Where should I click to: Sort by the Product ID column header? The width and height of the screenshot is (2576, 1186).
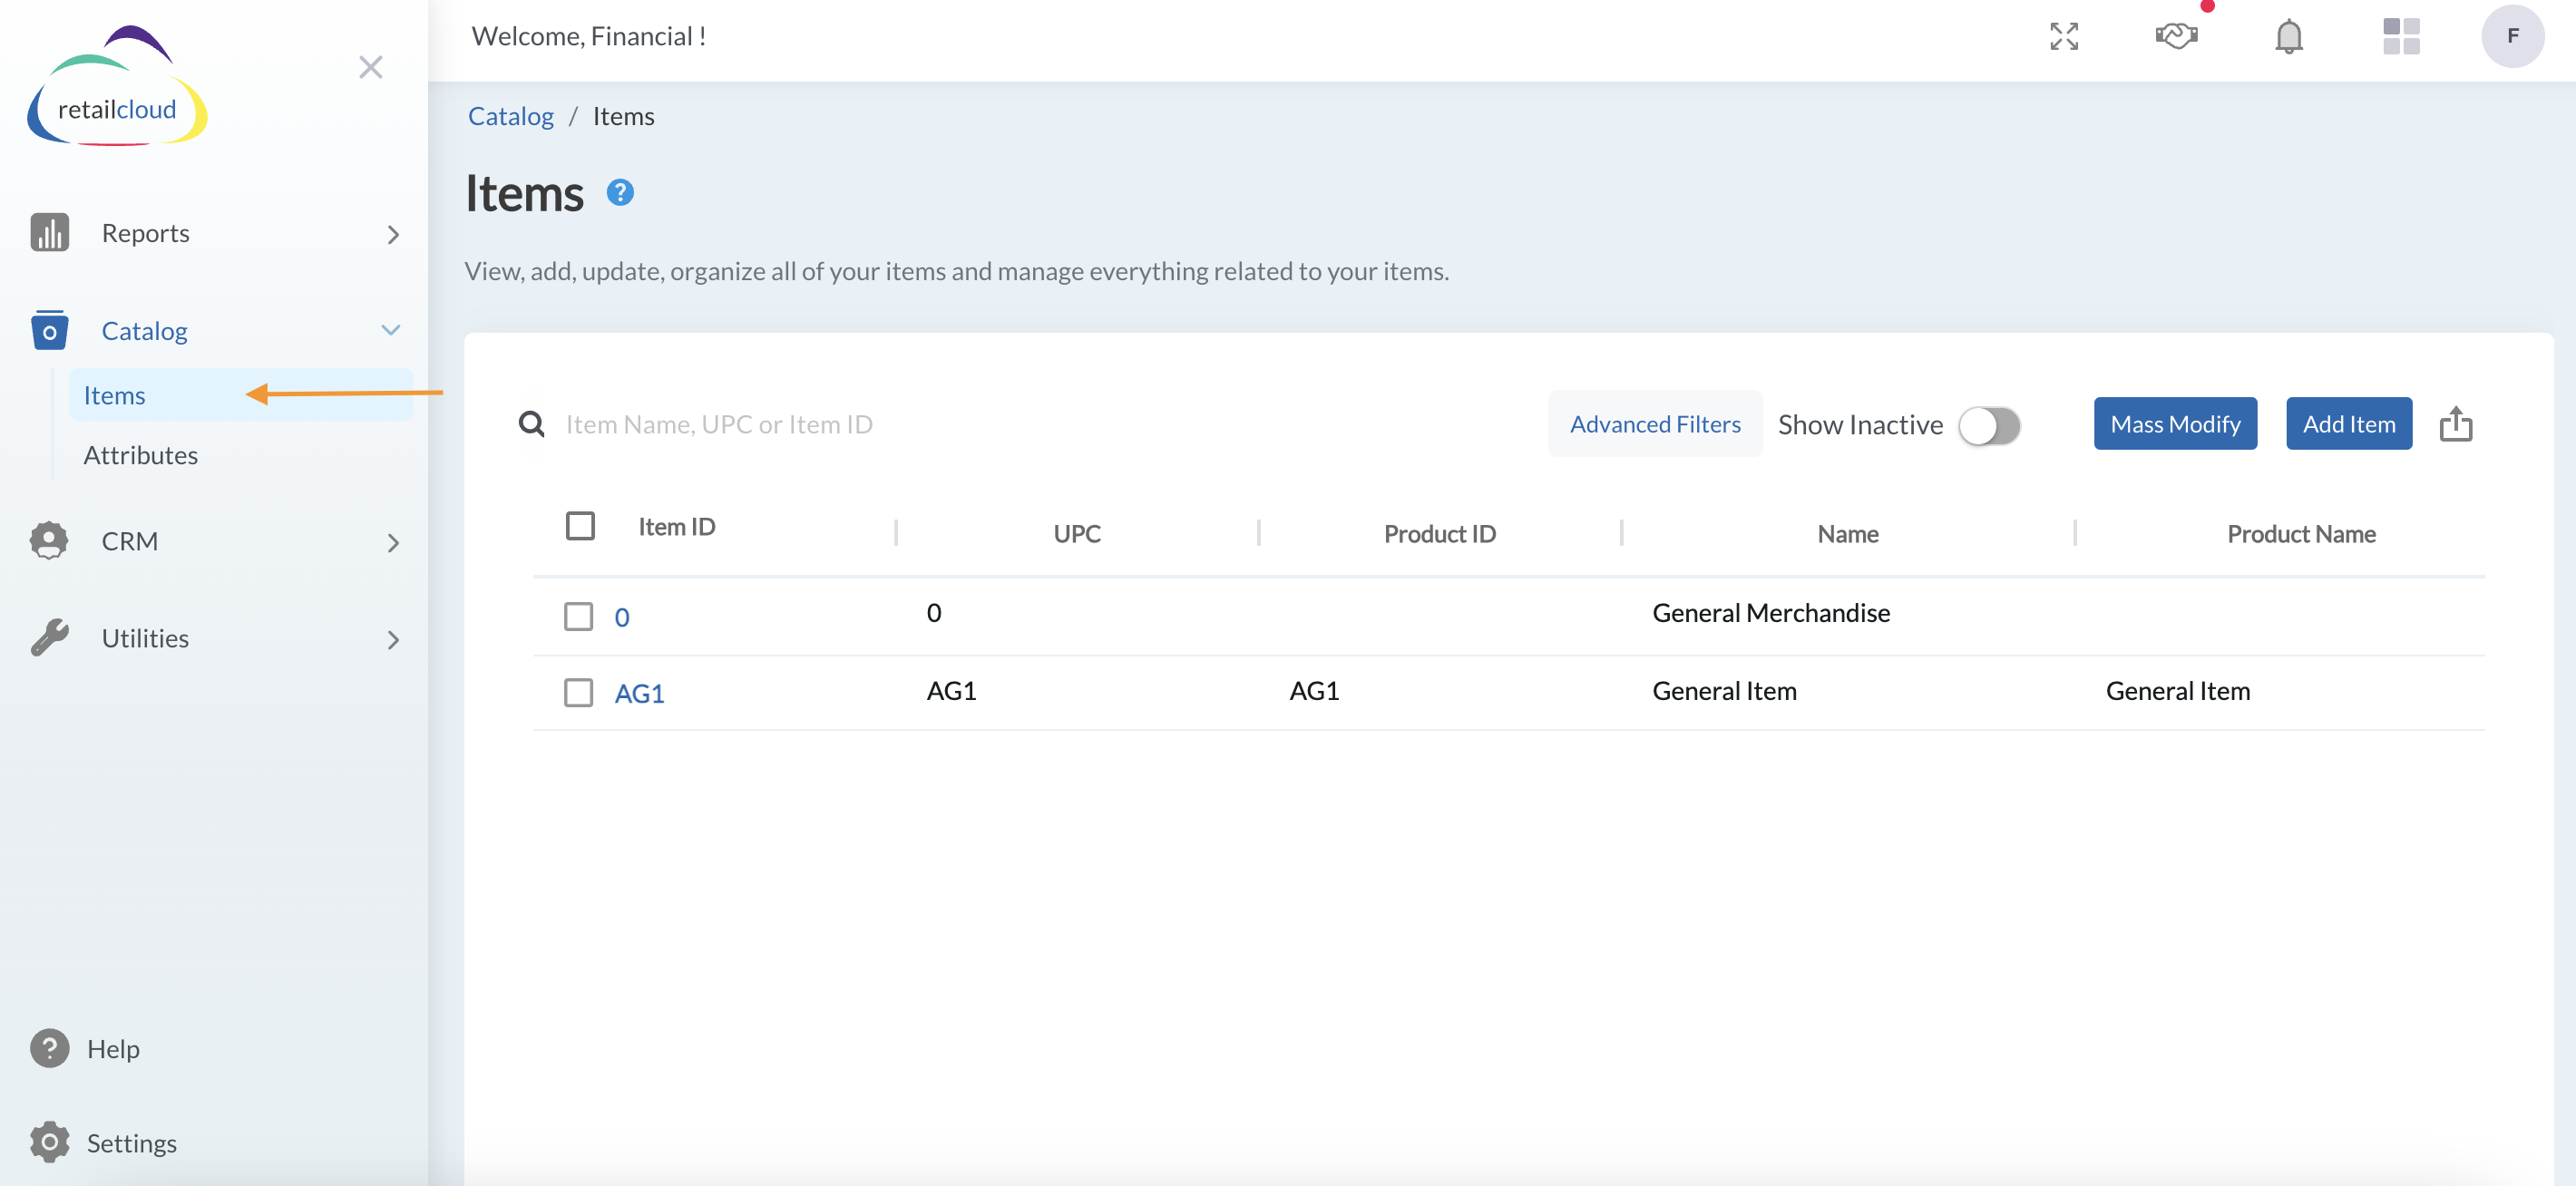pos(1439,534)
